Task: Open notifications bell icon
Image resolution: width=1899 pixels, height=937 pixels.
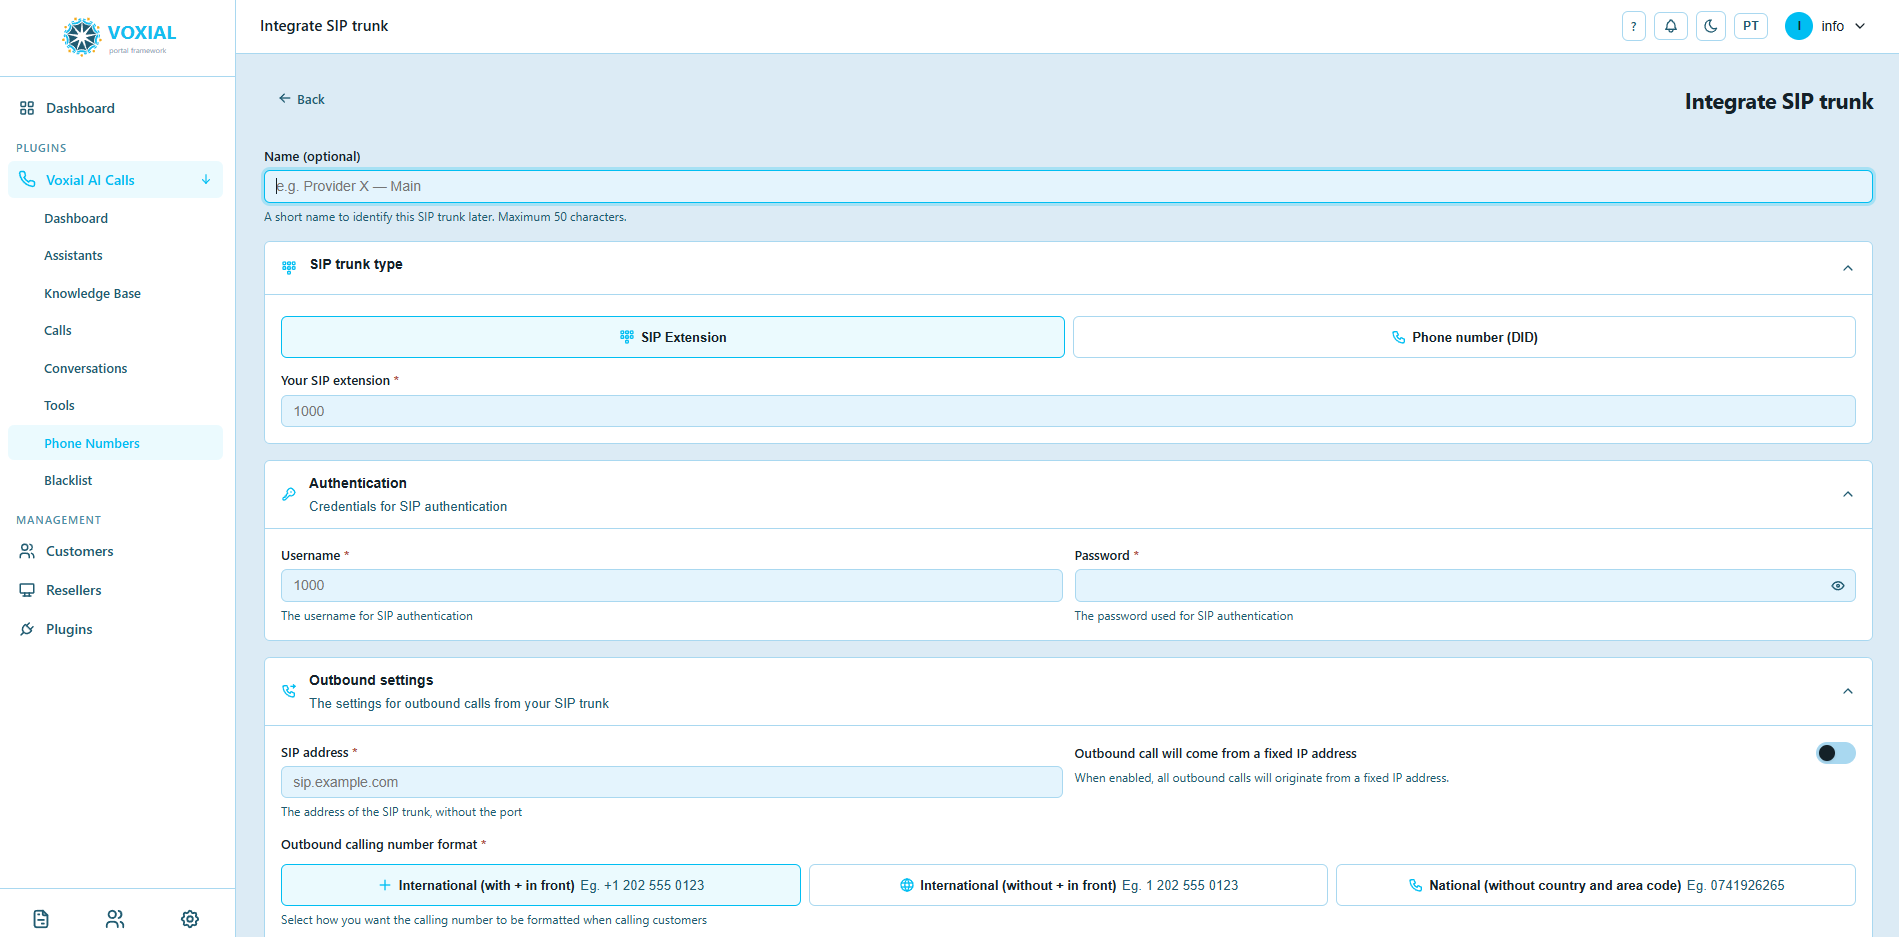Action: click(x=1670, y=27)
